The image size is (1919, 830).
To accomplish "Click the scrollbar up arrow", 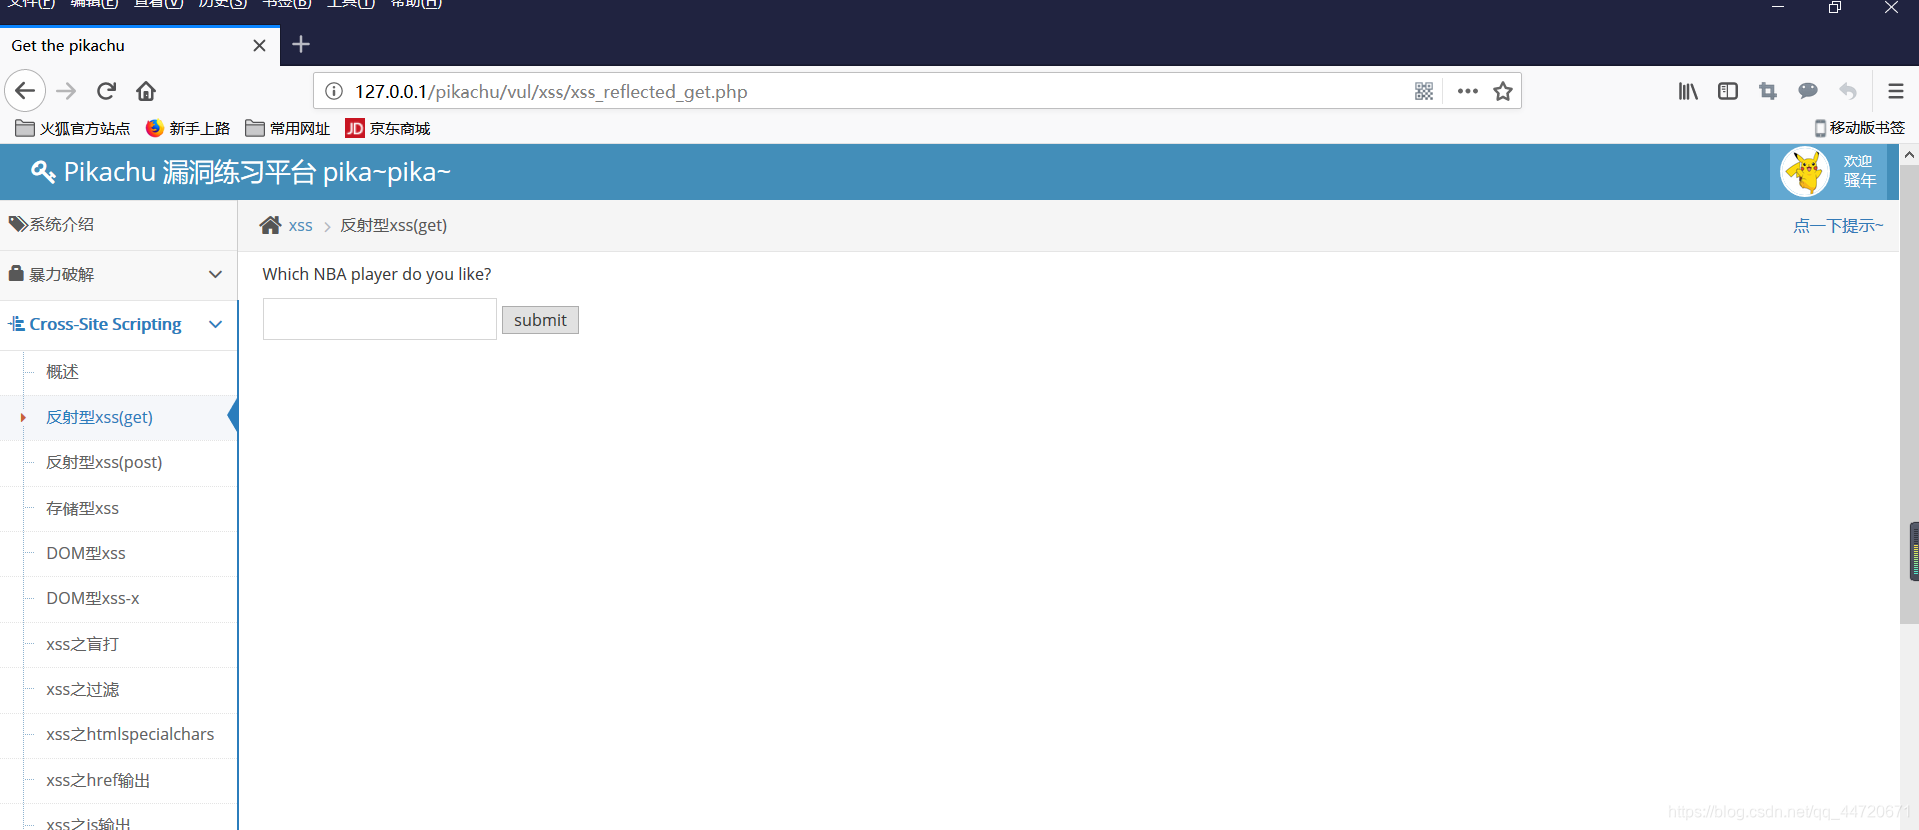I will point(1910,155).
